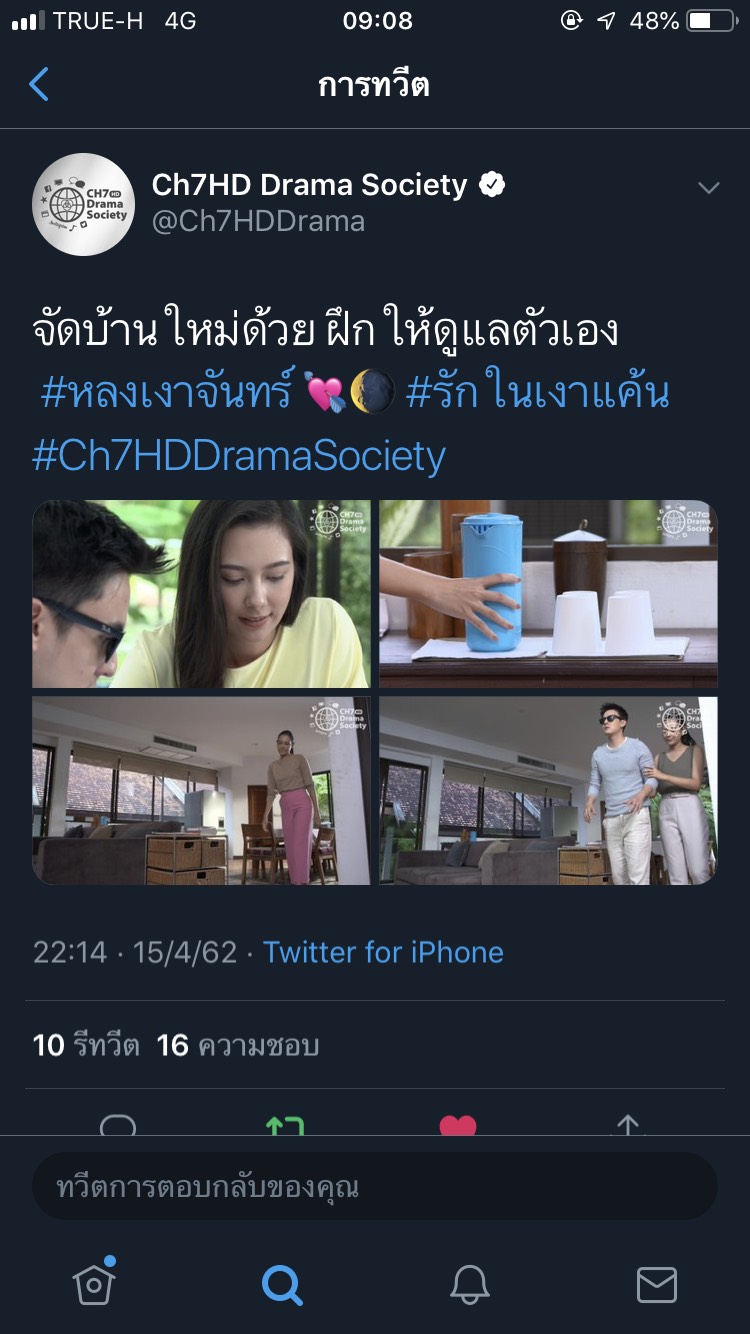Open the Twitter for iPhone source link

point(383,952)
